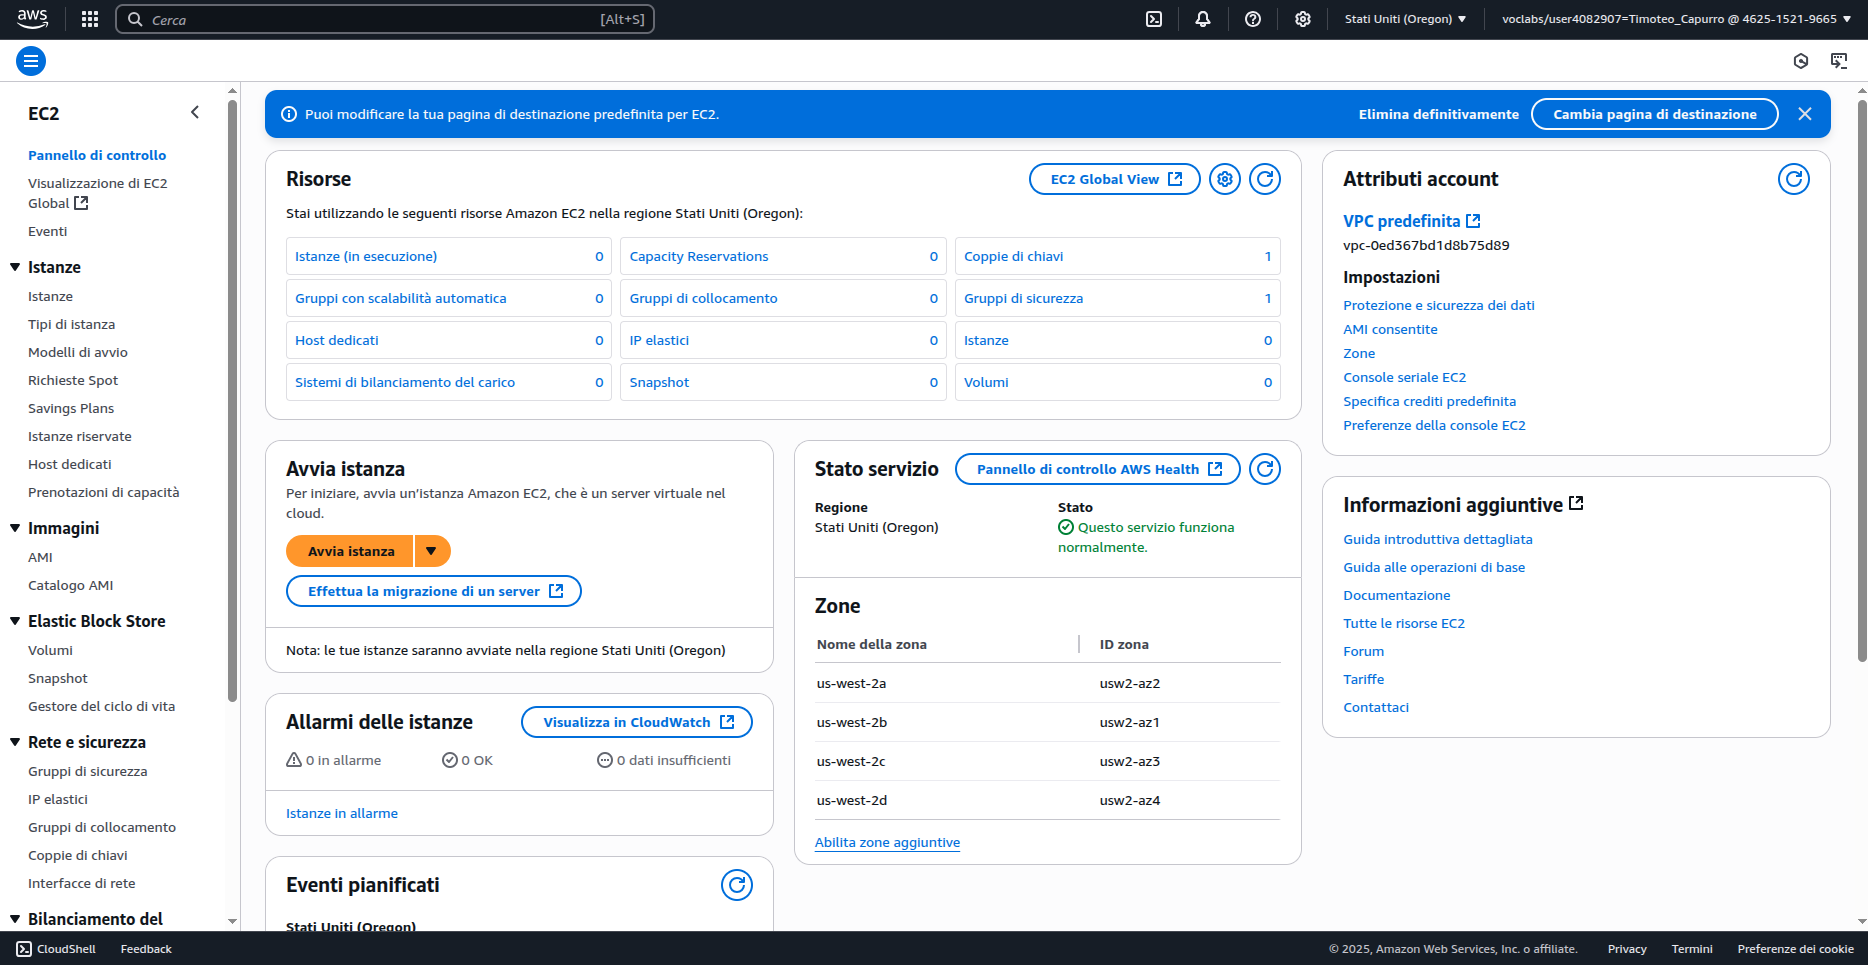1868x965 pixels.
Task: Toggle the blue hamburger navigation menu
Action: [31, 61]
